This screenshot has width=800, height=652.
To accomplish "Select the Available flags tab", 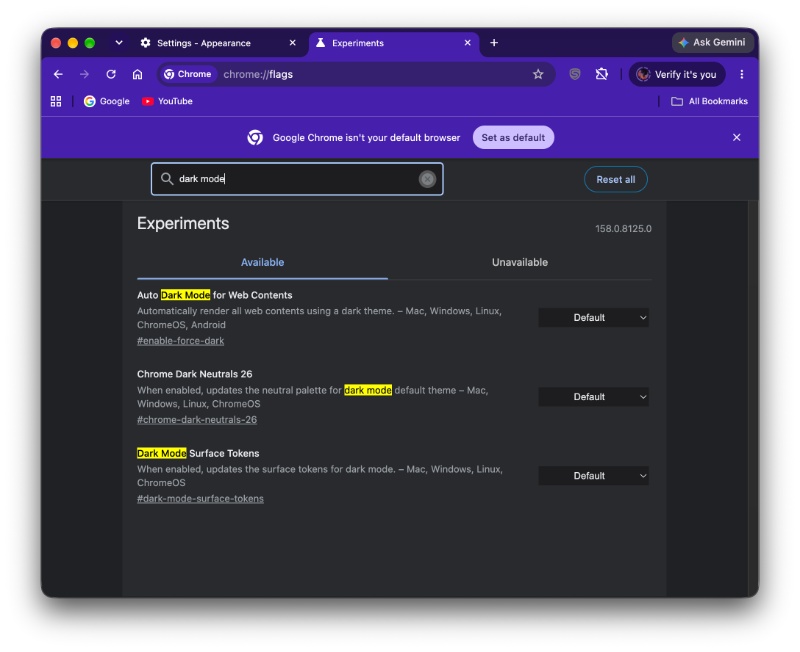I will (262, 263).
